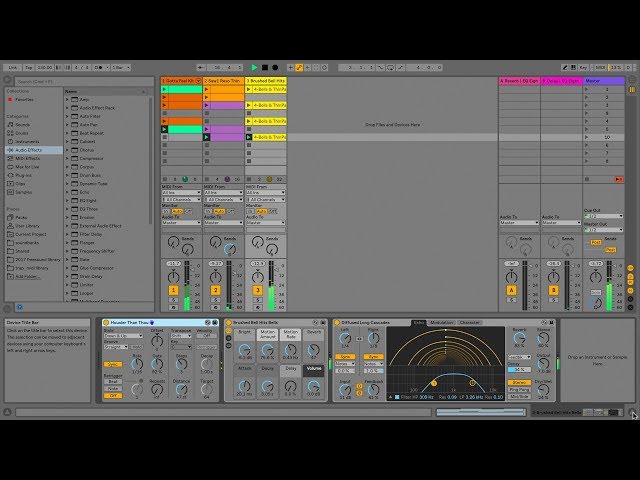This screenshot has width=640, height=480.
Task: Click the track 2 Send B knob
Action: (230, 249)
